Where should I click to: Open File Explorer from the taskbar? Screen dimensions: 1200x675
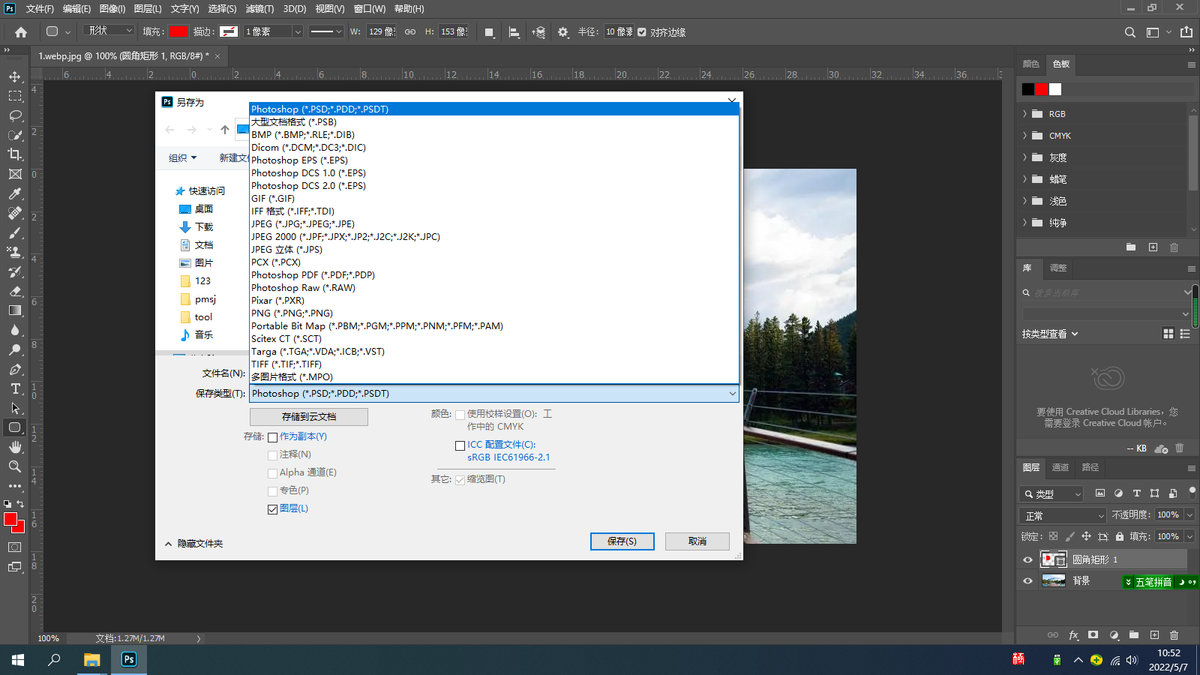pos(91,660)
